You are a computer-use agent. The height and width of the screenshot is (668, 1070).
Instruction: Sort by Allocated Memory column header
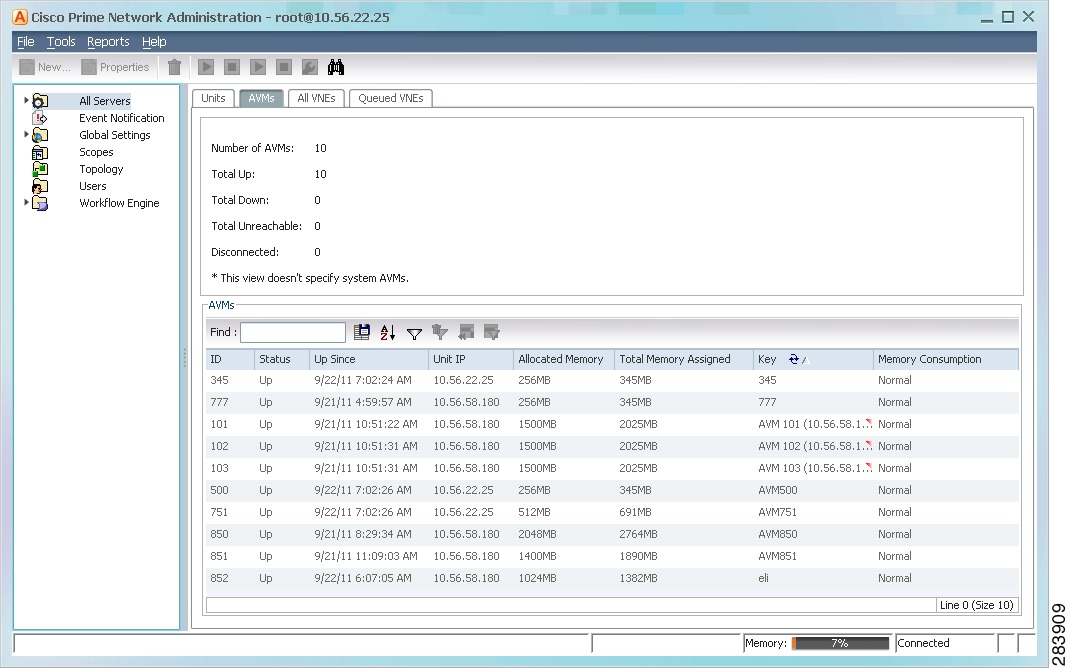564,359
